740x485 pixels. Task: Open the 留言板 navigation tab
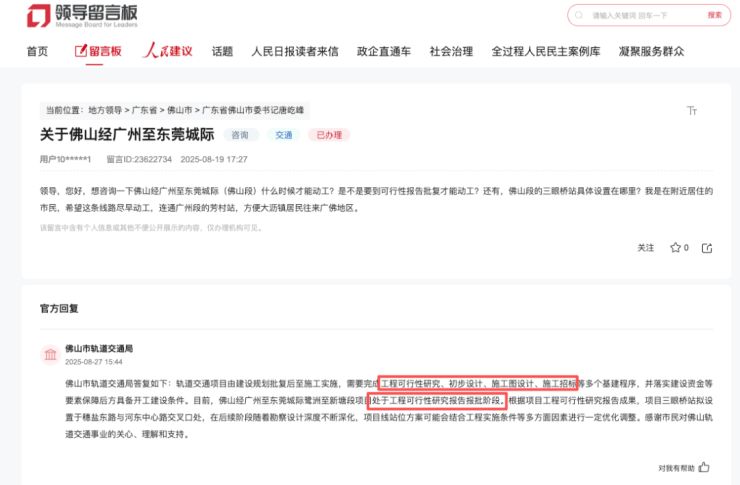[98, 51]
